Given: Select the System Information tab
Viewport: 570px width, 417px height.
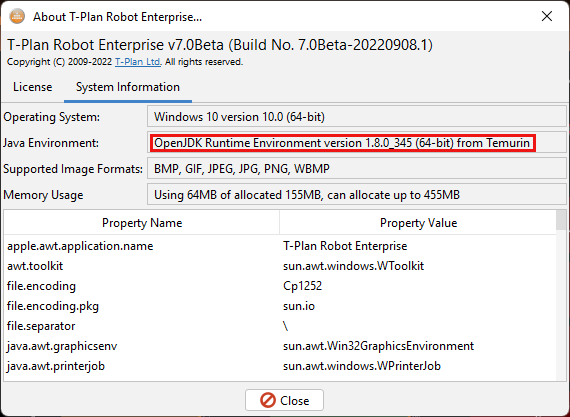Looking at the screenshot, I should point(128,87).
